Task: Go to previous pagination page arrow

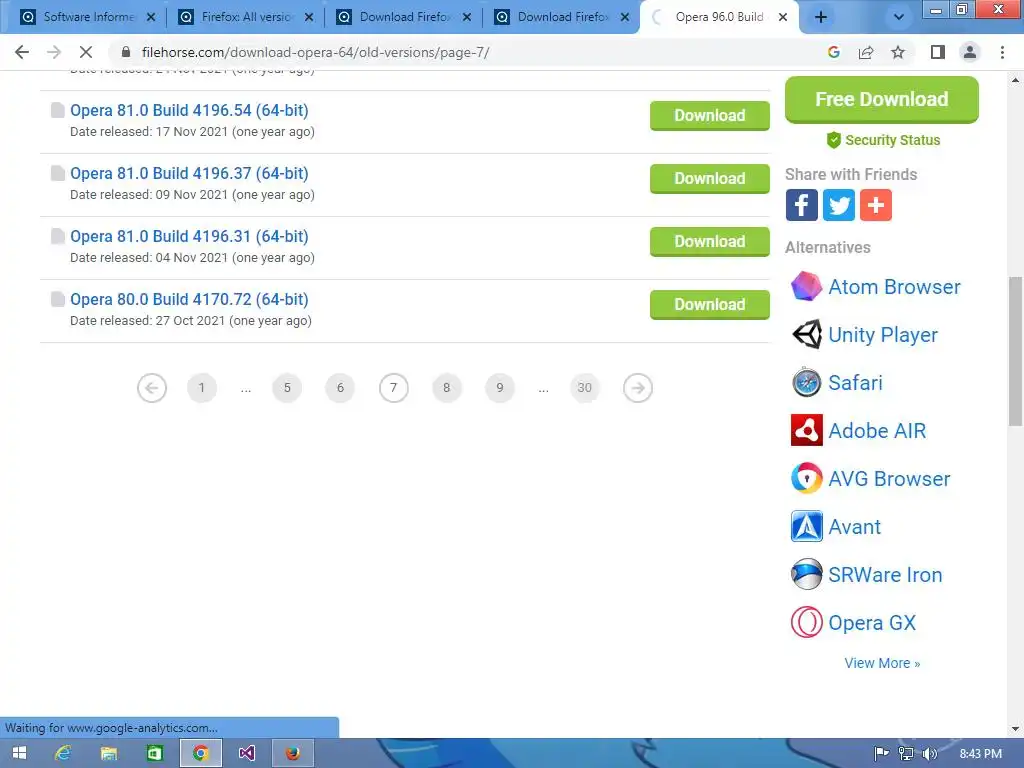Action: (152, 388)
